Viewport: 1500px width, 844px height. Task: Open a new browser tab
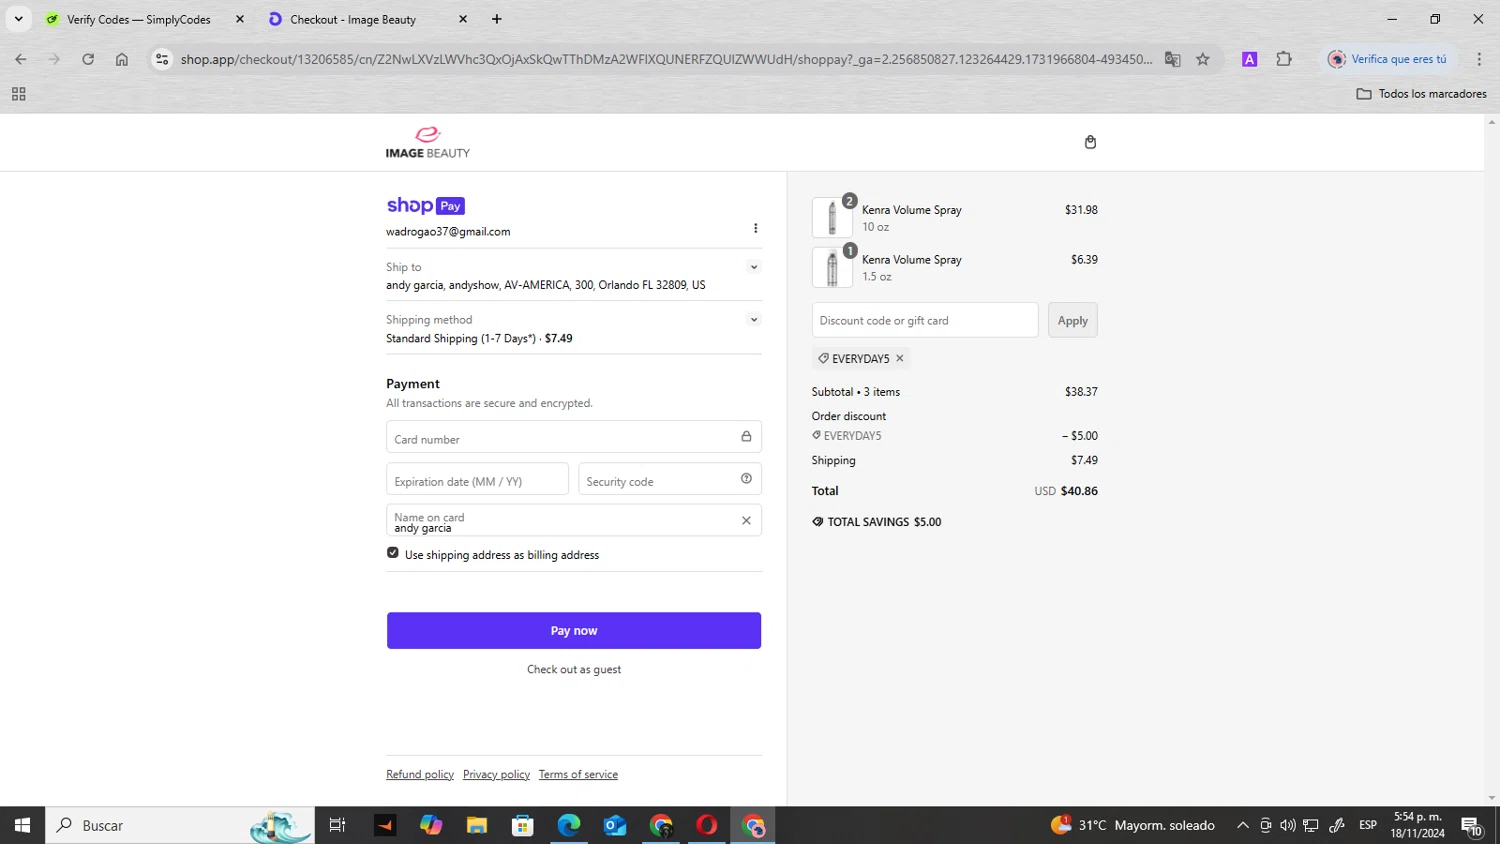[x=497, y=19]
